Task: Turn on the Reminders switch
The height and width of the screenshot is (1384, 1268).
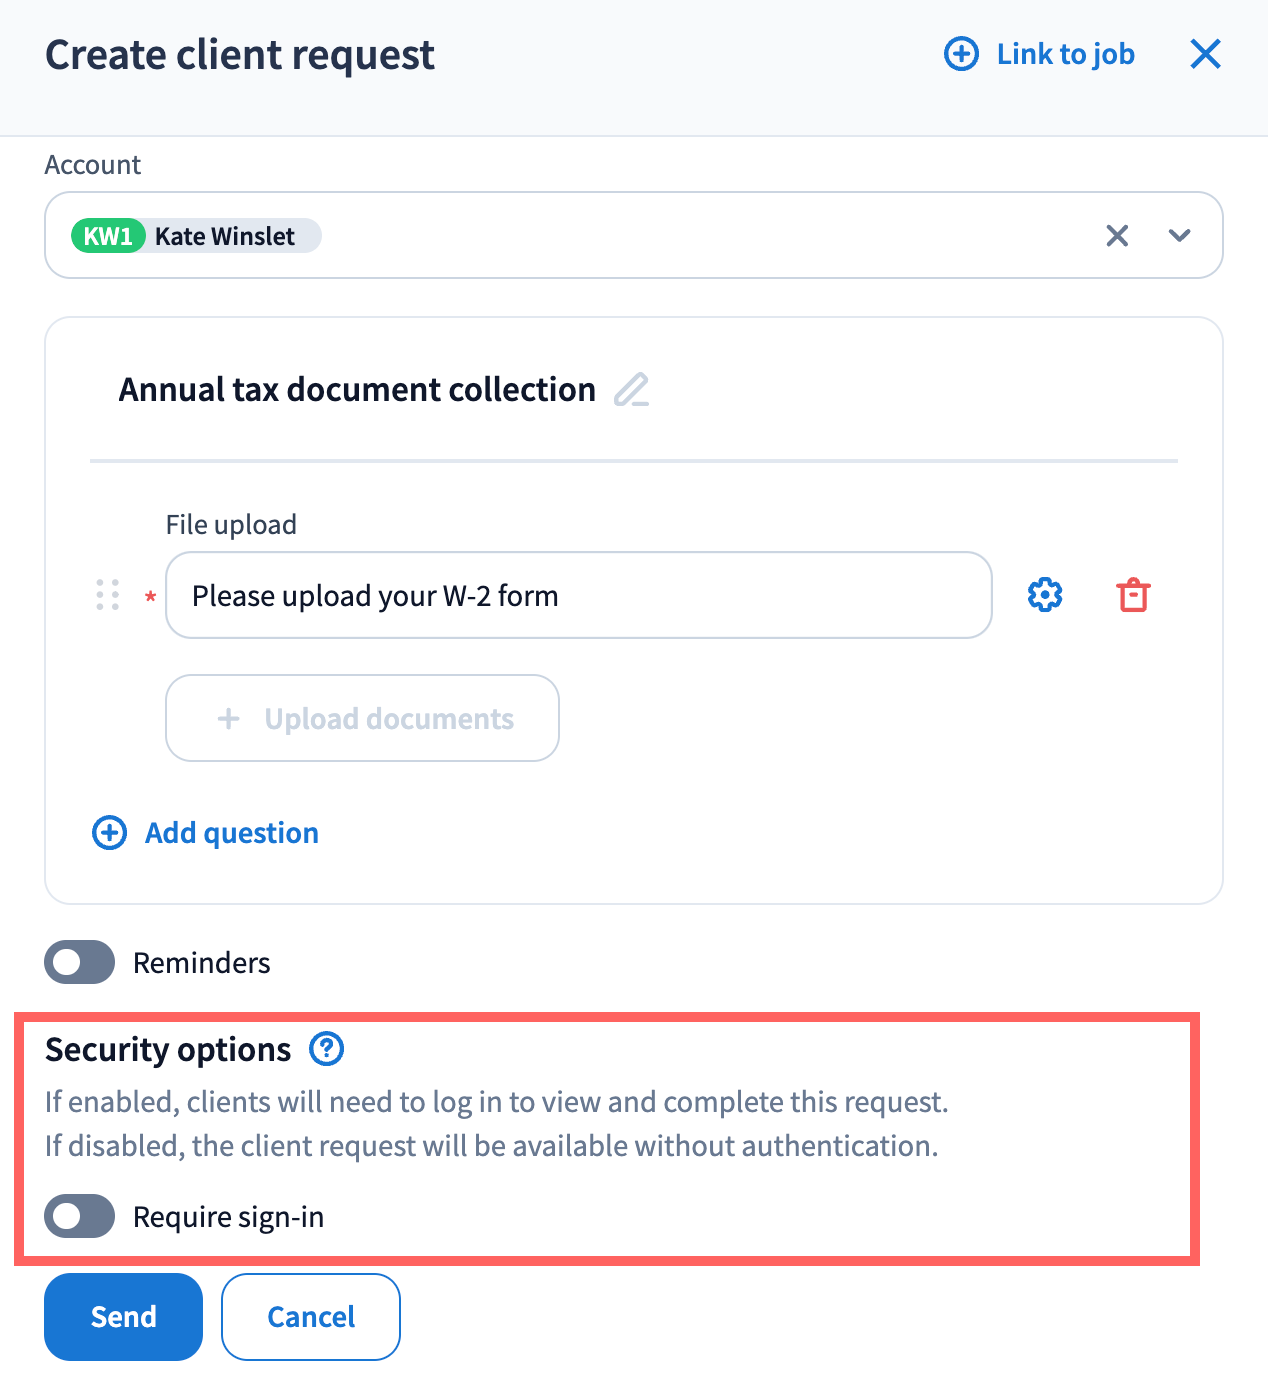Action: pyautogui.click(x=80, y=962)
